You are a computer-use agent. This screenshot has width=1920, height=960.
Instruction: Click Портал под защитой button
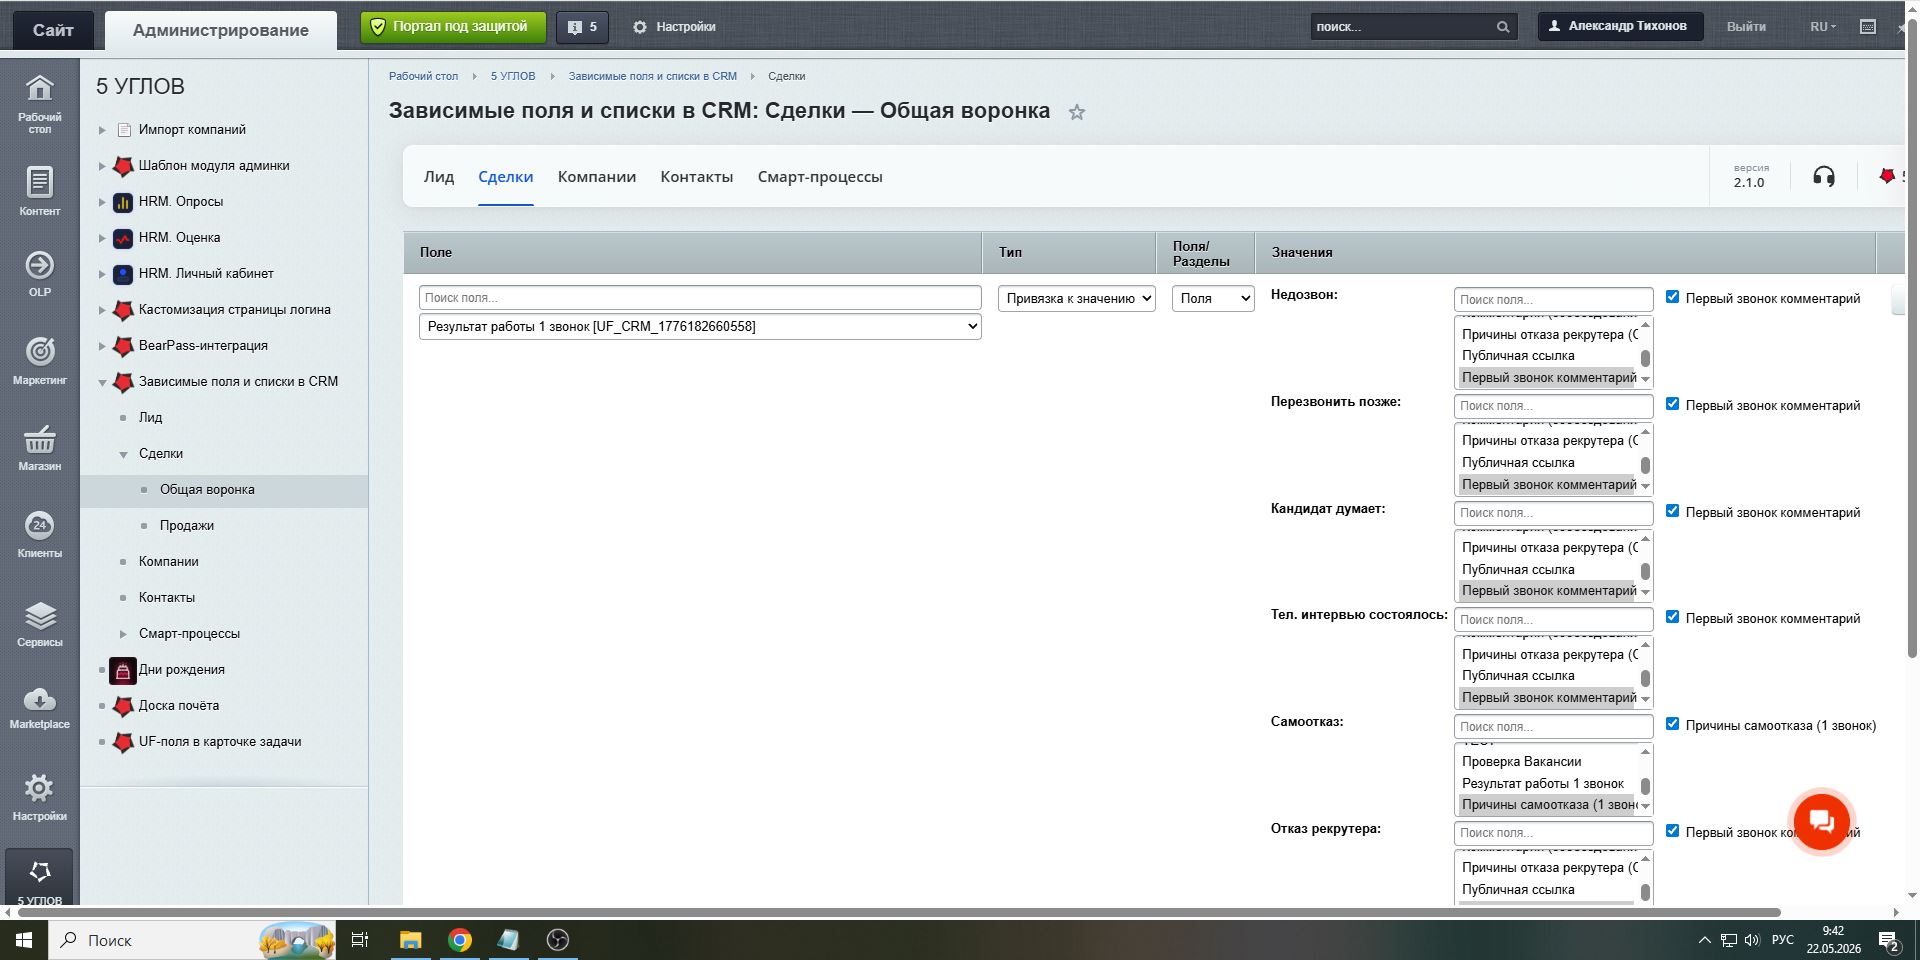click(453, 27)
